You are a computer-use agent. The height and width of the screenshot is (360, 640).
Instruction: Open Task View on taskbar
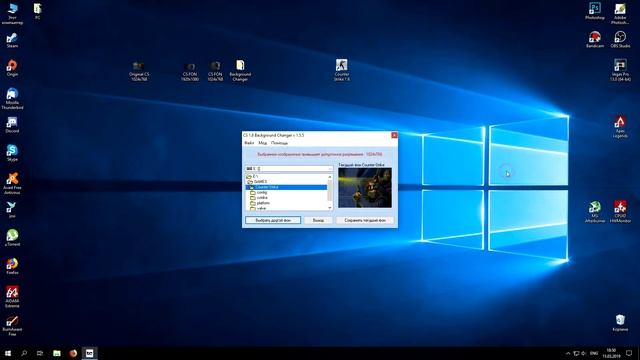click(x=40, y=353)
